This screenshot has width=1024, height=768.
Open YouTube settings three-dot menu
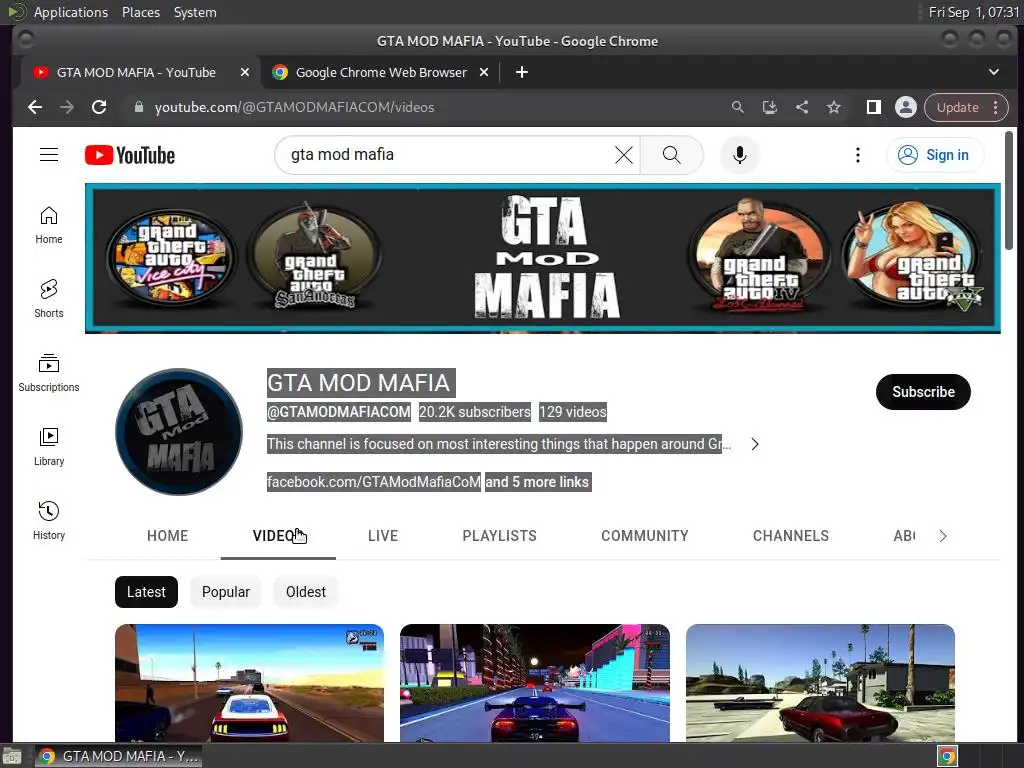pyautogui.click(x=857, y=155)
